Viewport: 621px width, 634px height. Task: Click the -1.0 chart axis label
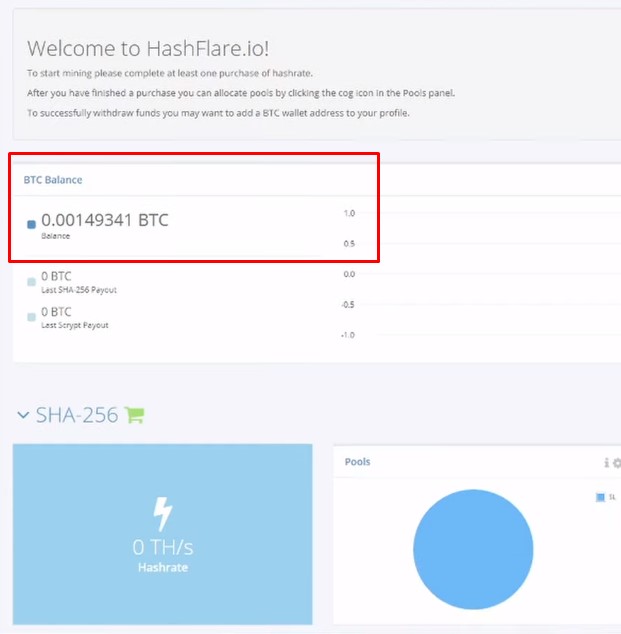348,335
